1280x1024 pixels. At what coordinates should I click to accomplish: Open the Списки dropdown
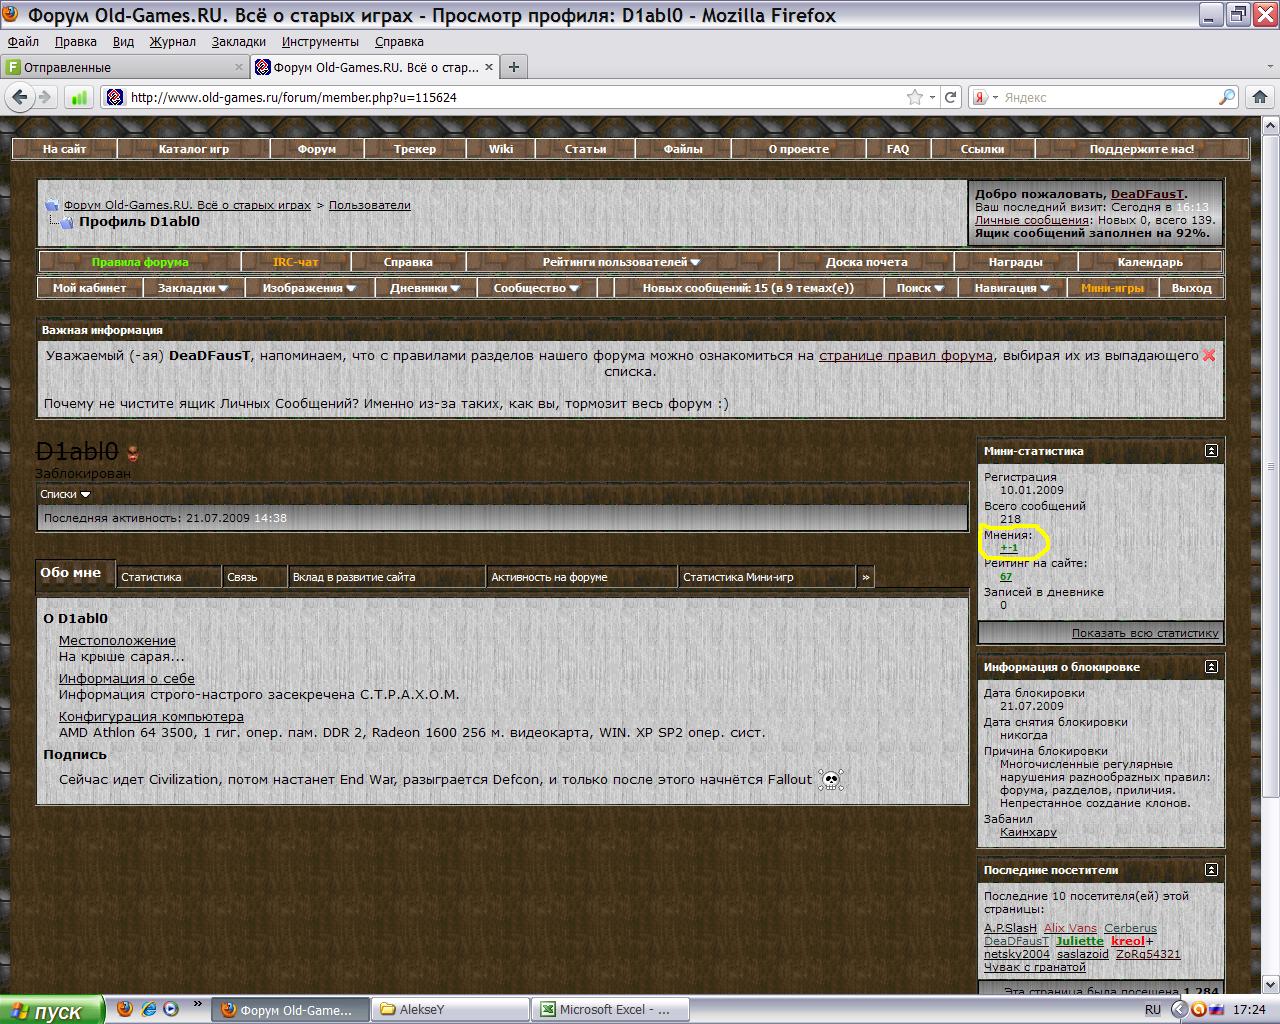pyautogui.click(x=65, y=494)
